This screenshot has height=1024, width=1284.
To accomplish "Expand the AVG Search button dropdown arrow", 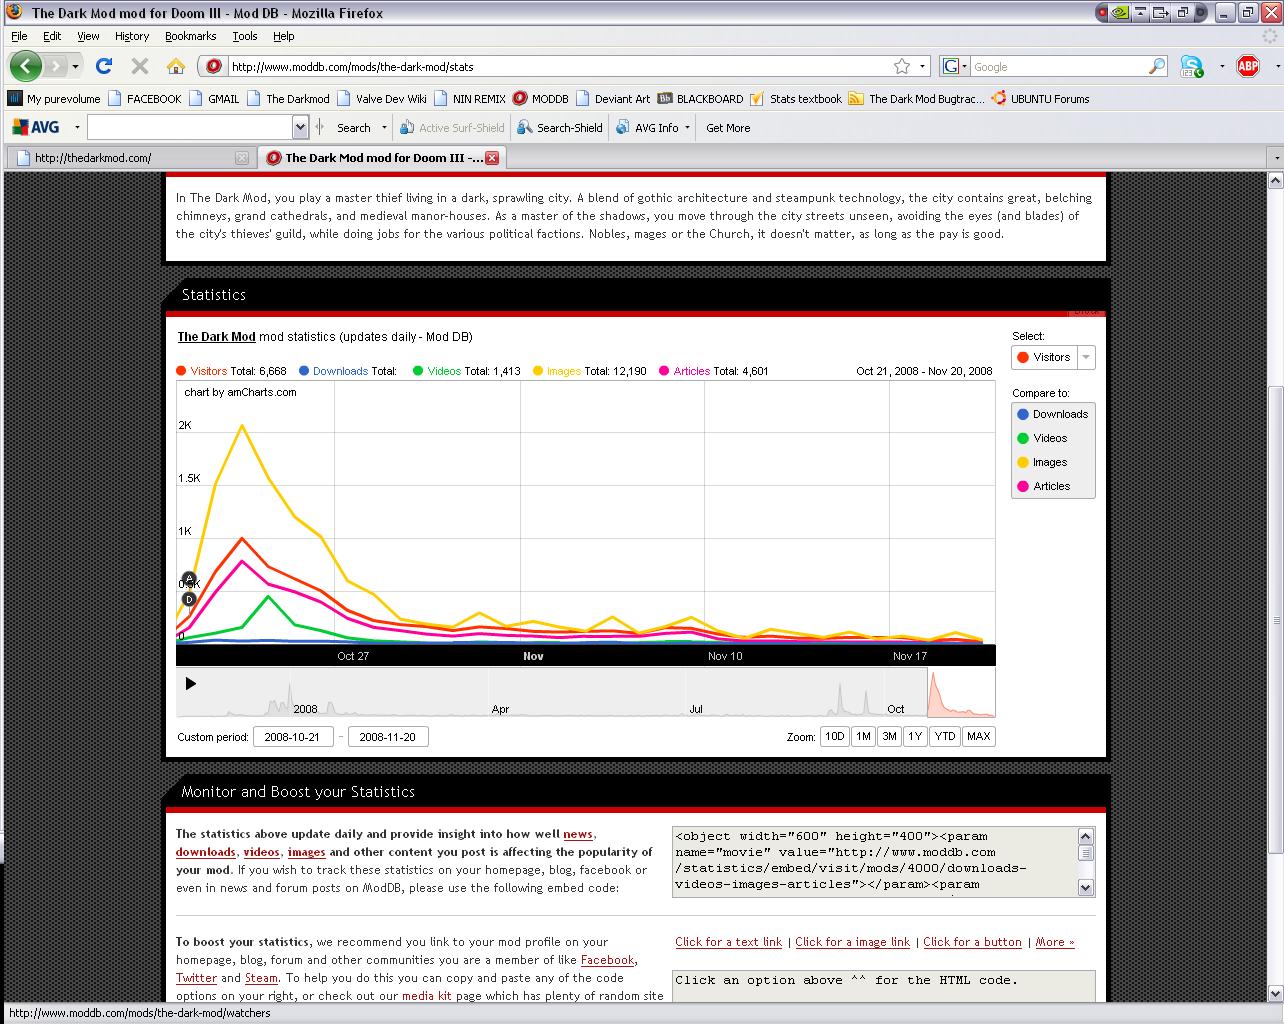I will (x=384, y=128).
